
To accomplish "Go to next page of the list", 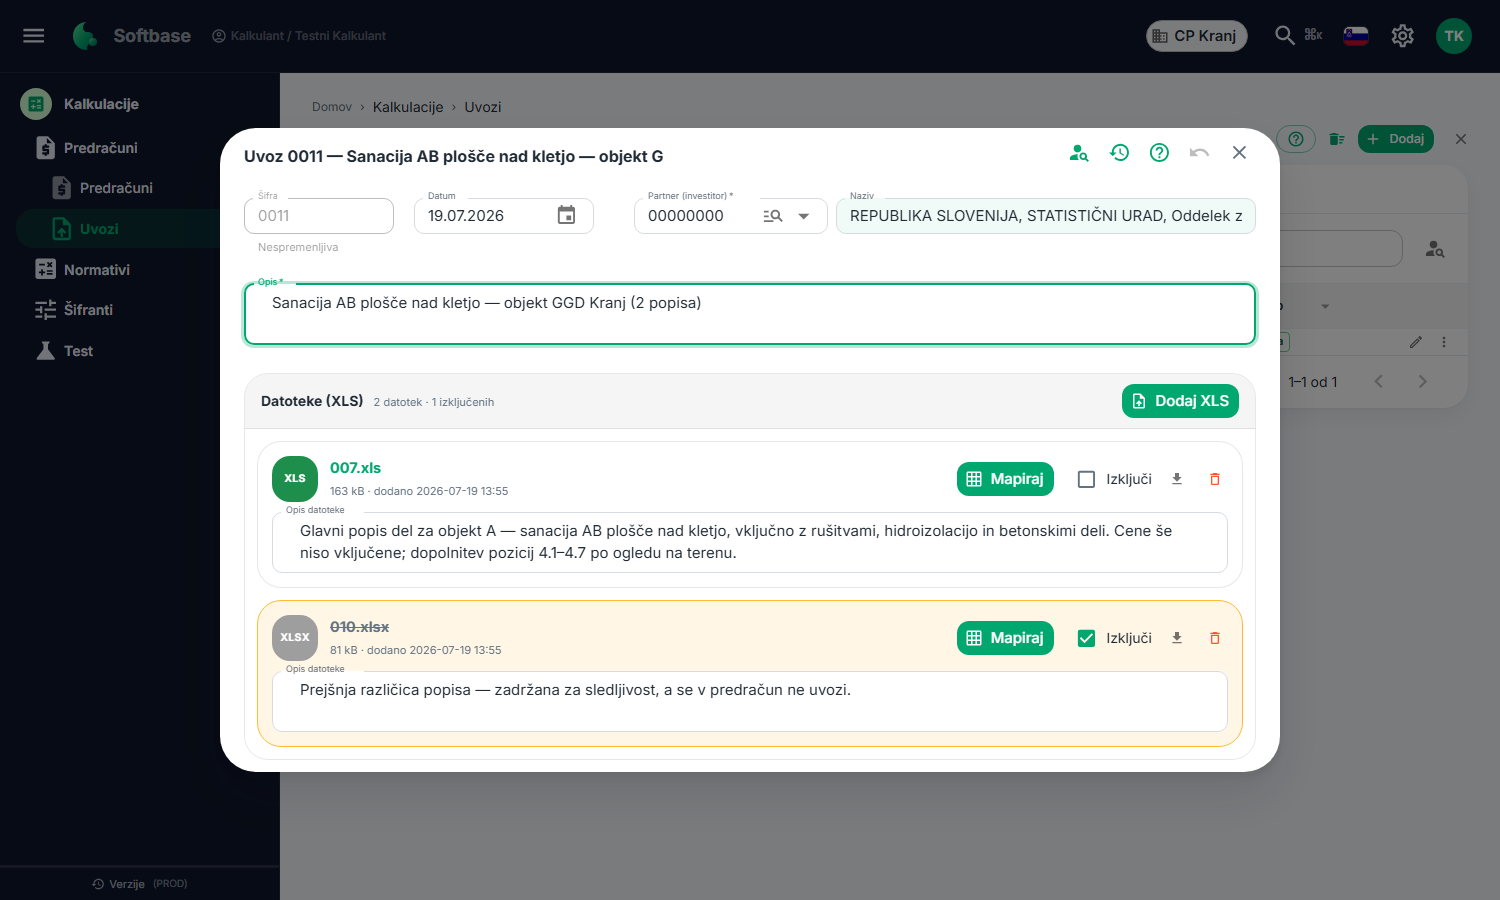I will pos(1423,381).
